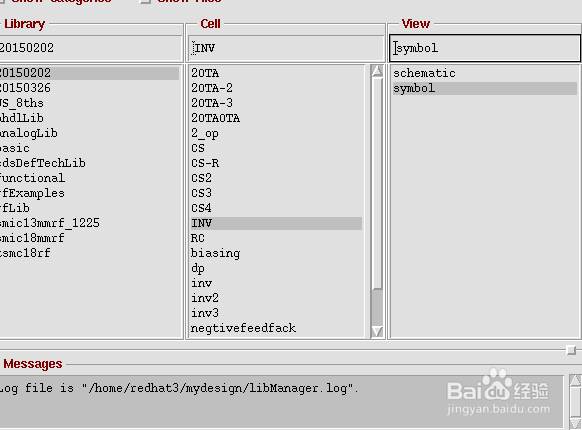This screenshot has height=430, width=582.
Task: Select cell CS4
Action: point(202,208)
